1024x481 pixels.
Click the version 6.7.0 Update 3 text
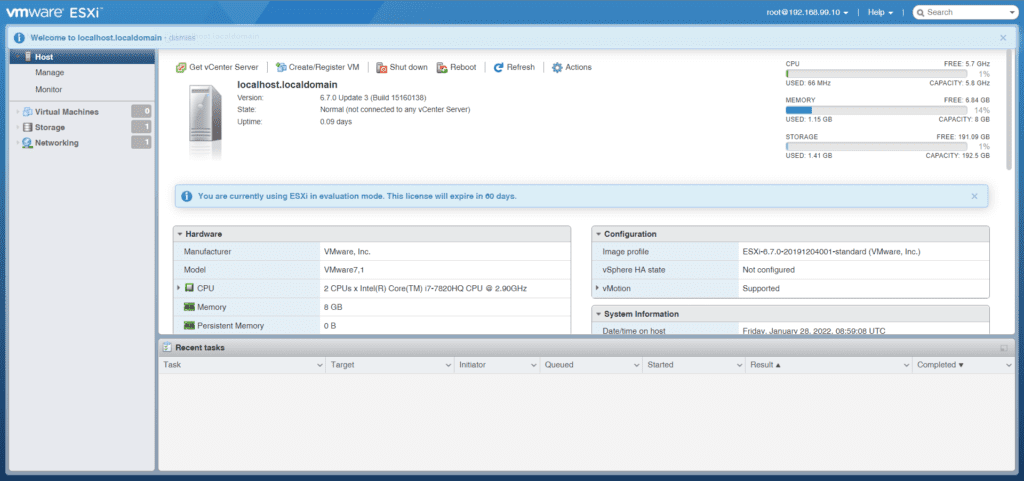click(x=373, y=97)
